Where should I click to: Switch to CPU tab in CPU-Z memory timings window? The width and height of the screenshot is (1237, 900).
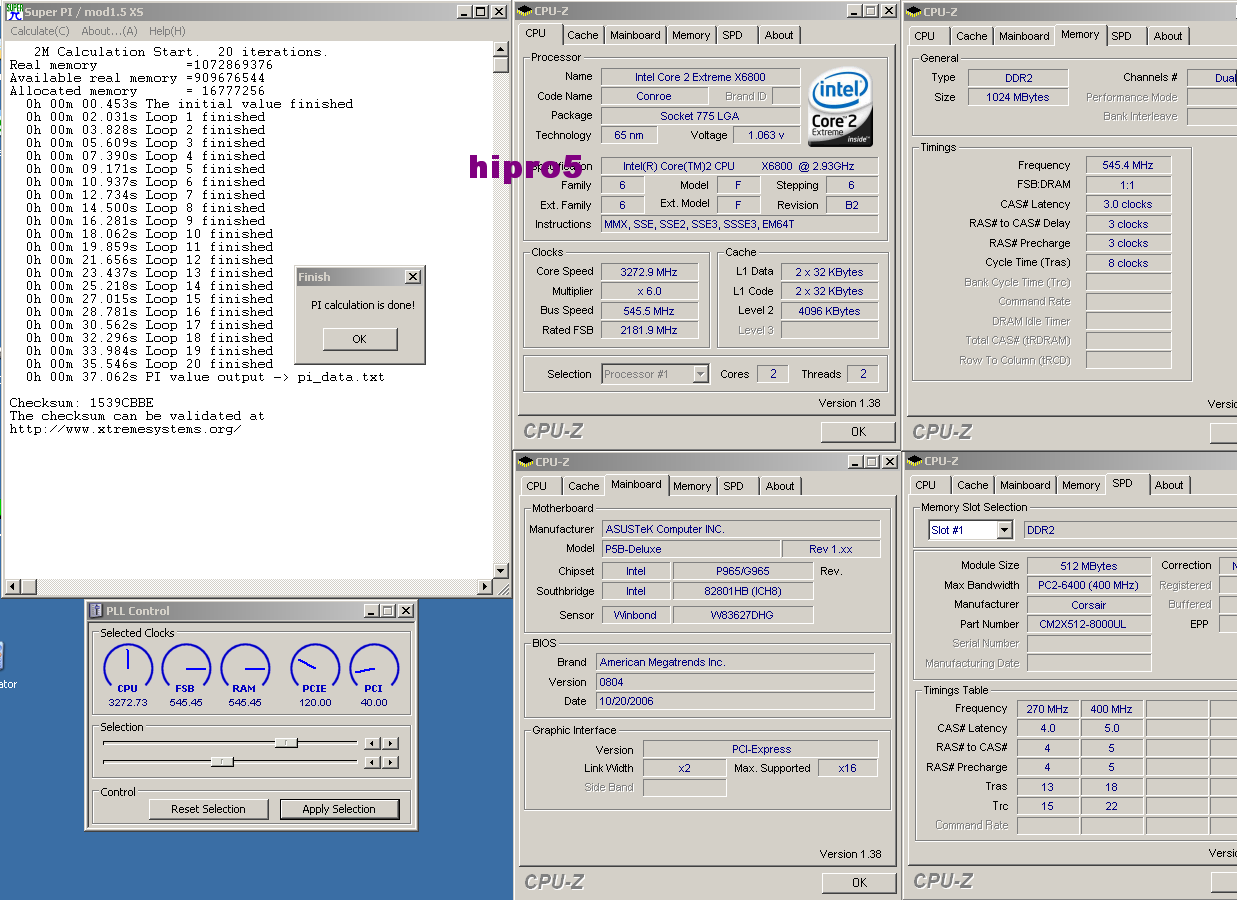pyautogui.click(x=925, y=36)
